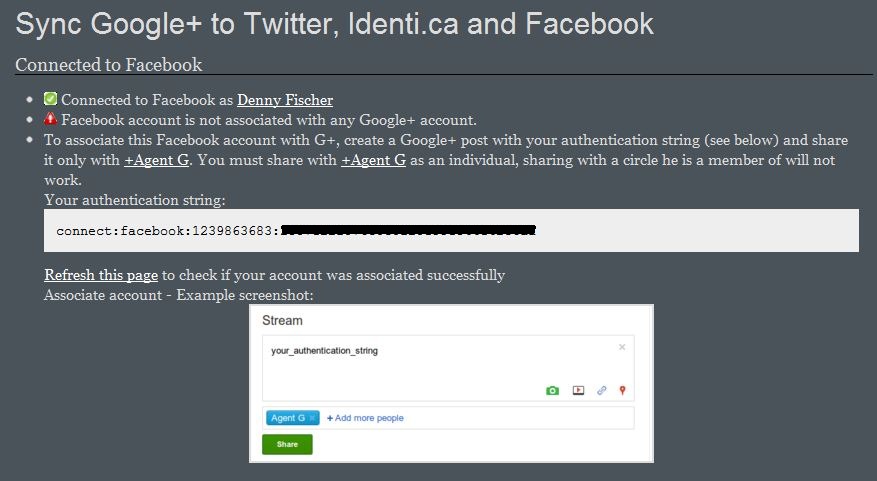The width and height of the screenshot is (877, 481).
Task: Click the add-video icon in the post box
Action: point(578,390)
